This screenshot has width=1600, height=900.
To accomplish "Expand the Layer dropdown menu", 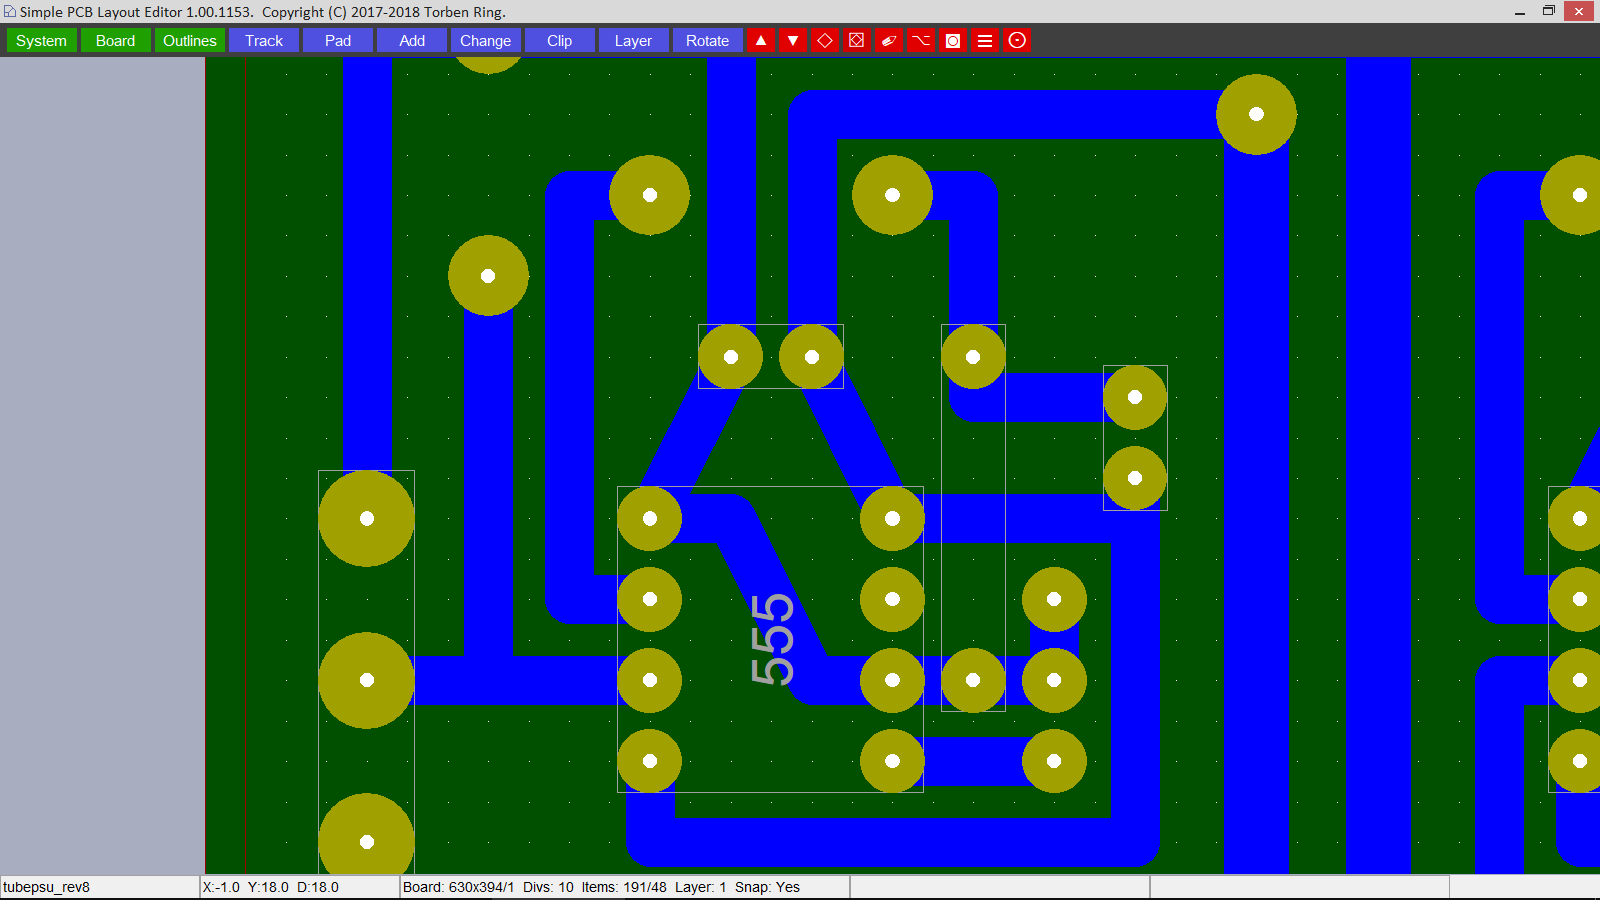I will [x=633, y=41].
